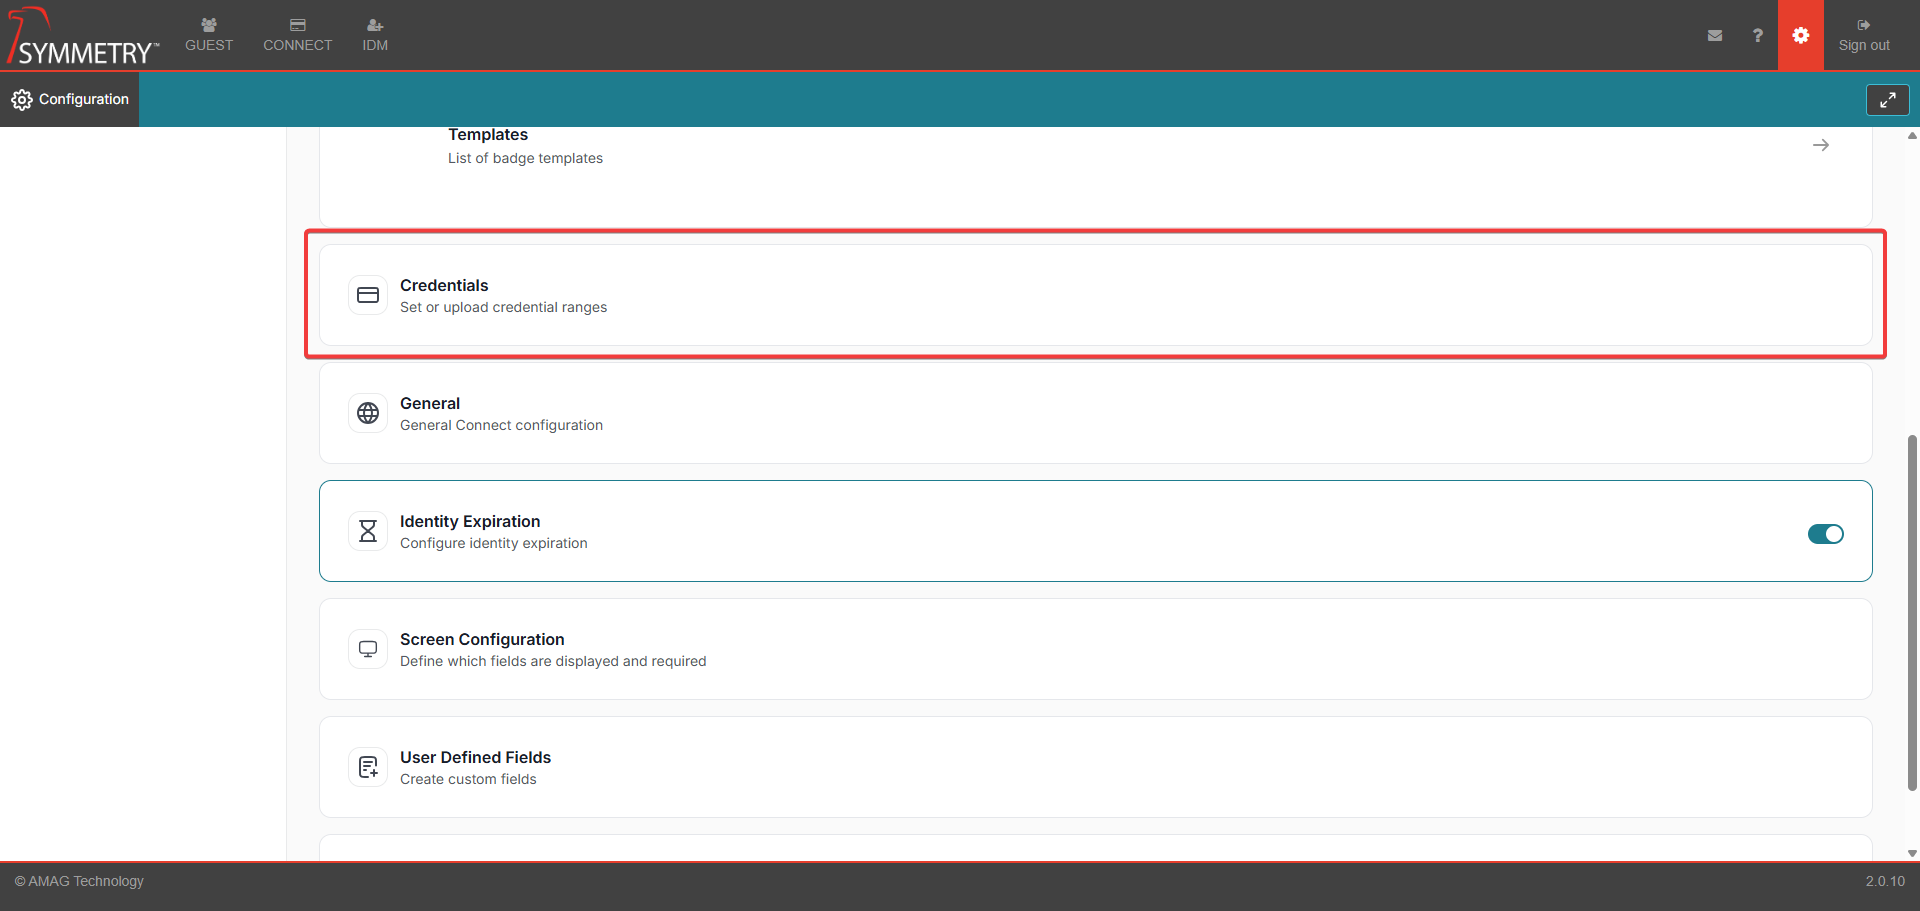
Task: Click the Credentials card icon
Action: (x=368, y=295)
